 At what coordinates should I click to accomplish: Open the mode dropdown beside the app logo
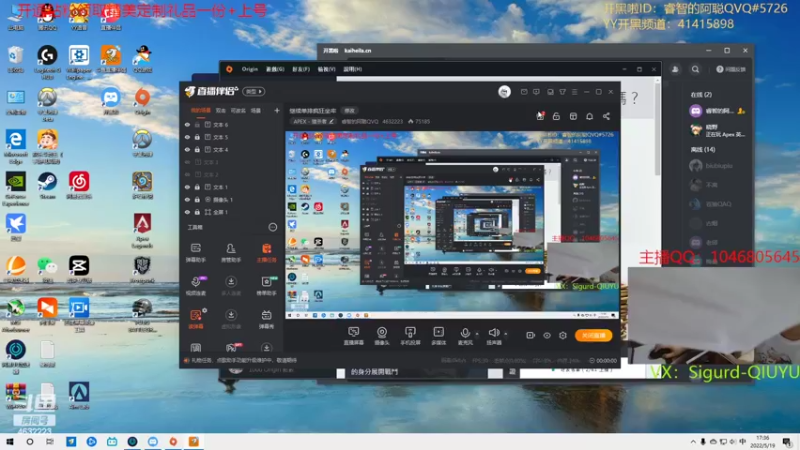(x=254, y=92)
